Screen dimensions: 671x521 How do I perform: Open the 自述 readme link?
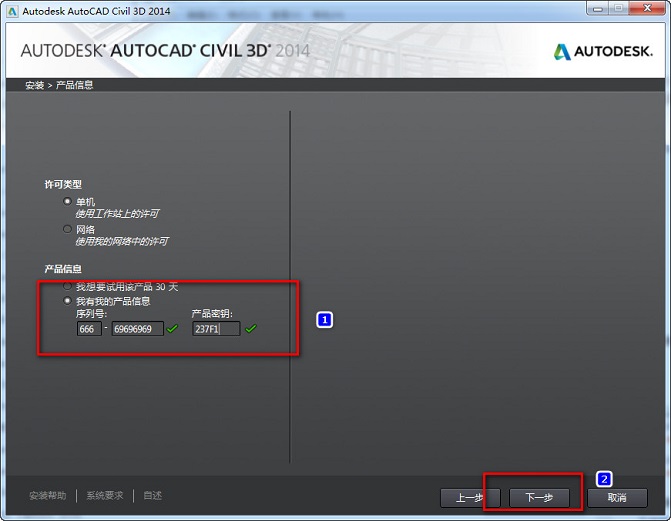(152, 496)
